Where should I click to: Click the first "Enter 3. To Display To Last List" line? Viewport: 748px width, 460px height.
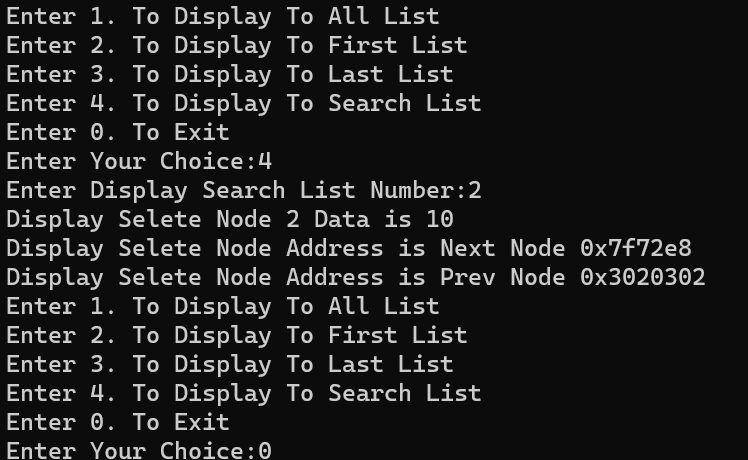pos(229,74)
